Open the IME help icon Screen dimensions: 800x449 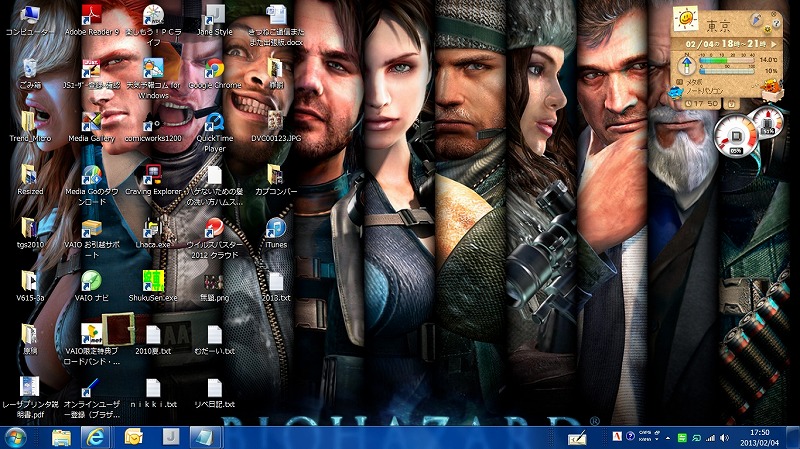coord(631,437)
